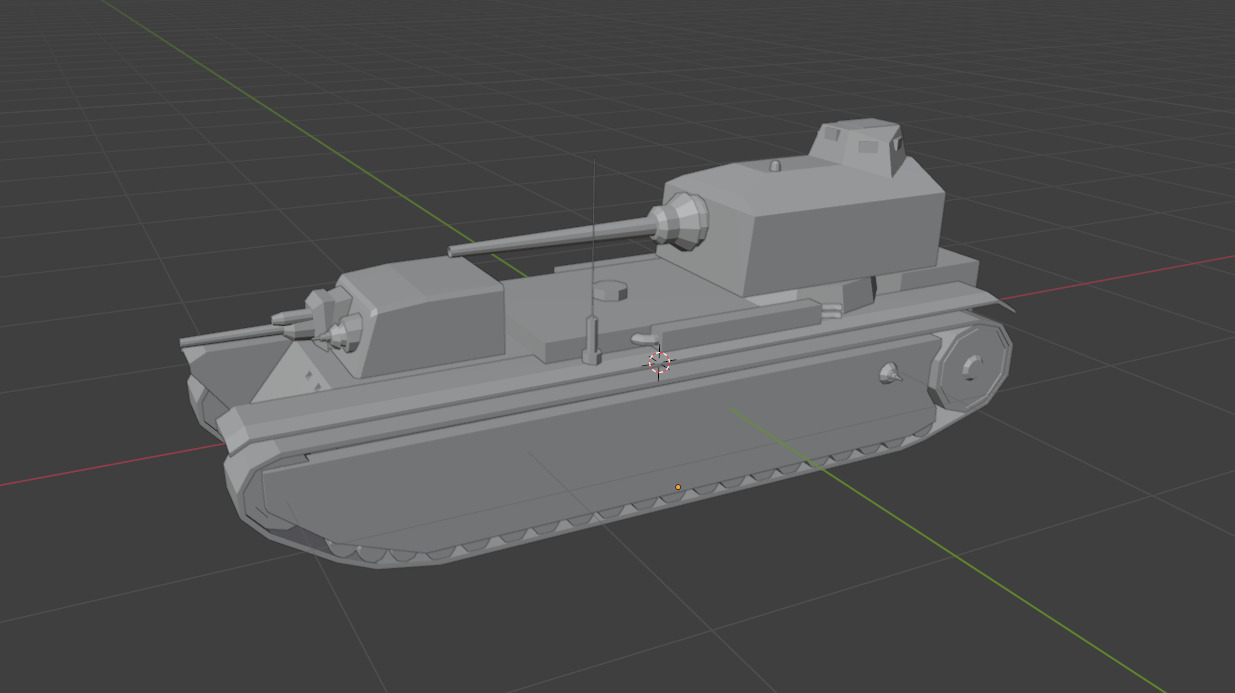Click the round hatch disc on hull deck
Image resolution: width=1235 pixels, height=693 pixels.
point(610,290)
